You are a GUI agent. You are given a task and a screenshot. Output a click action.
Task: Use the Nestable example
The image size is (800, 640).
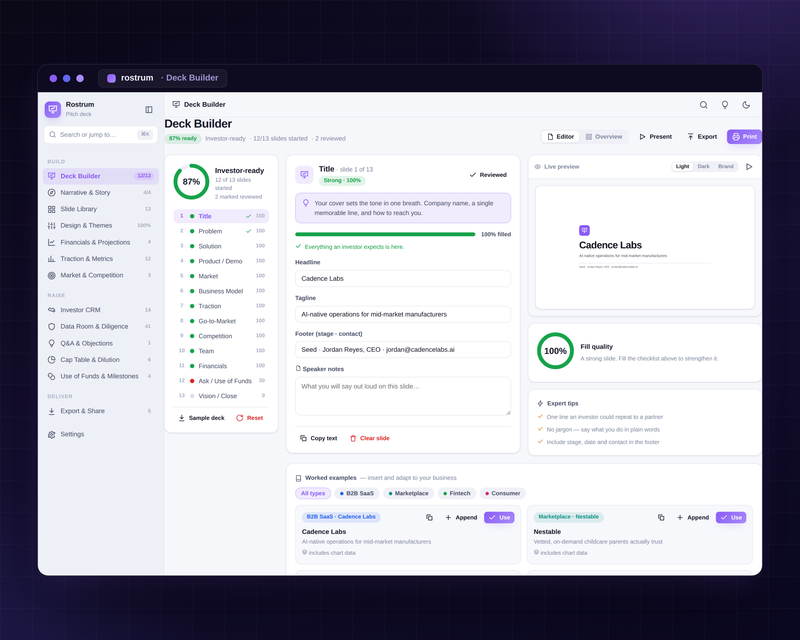tap(731, 518)
